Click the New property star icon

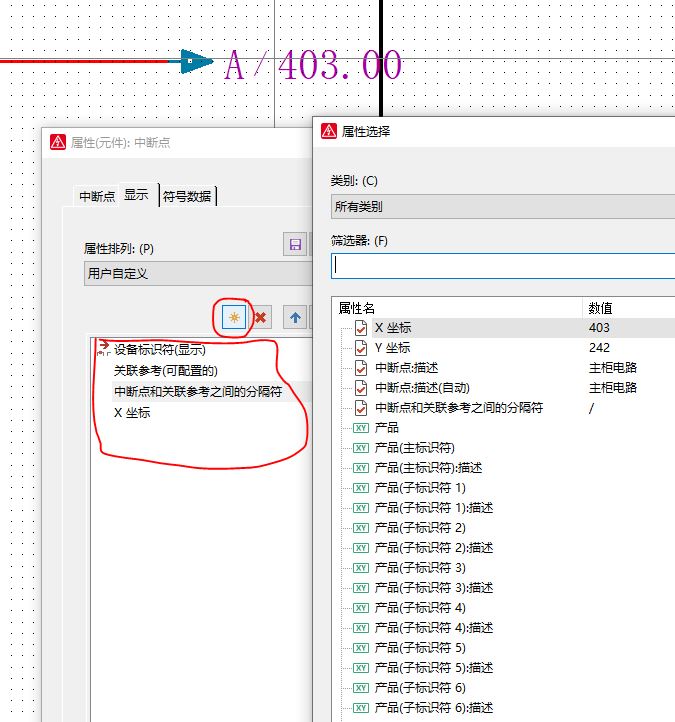[x=234, y=317]
